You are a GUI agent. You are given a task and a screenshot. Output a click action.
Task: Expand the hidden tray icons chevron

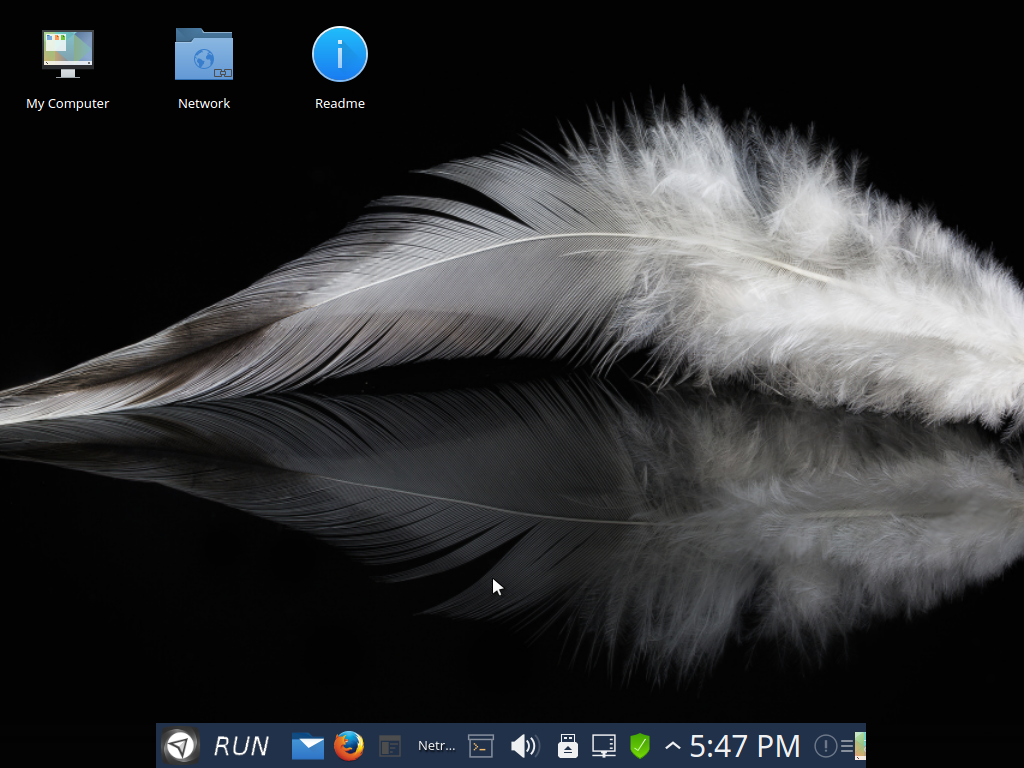click(x=671, y=746)
